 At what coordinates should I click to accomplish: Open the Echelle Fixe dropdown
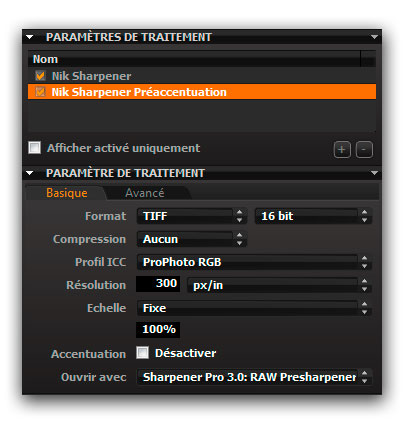click(x=254, y=308)
